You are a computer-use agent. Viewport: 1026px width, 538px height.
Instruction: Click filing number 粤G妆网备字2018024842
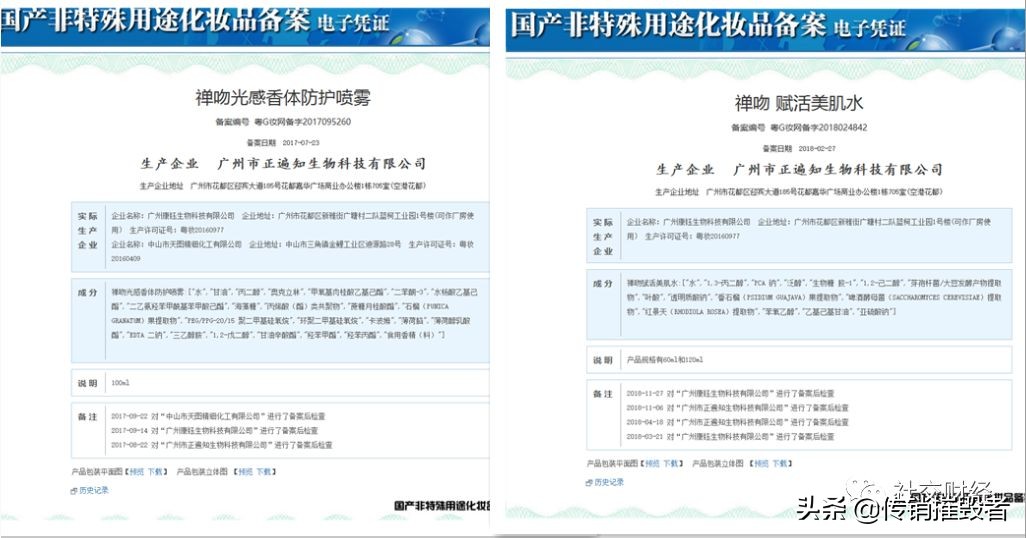point(819,128)
